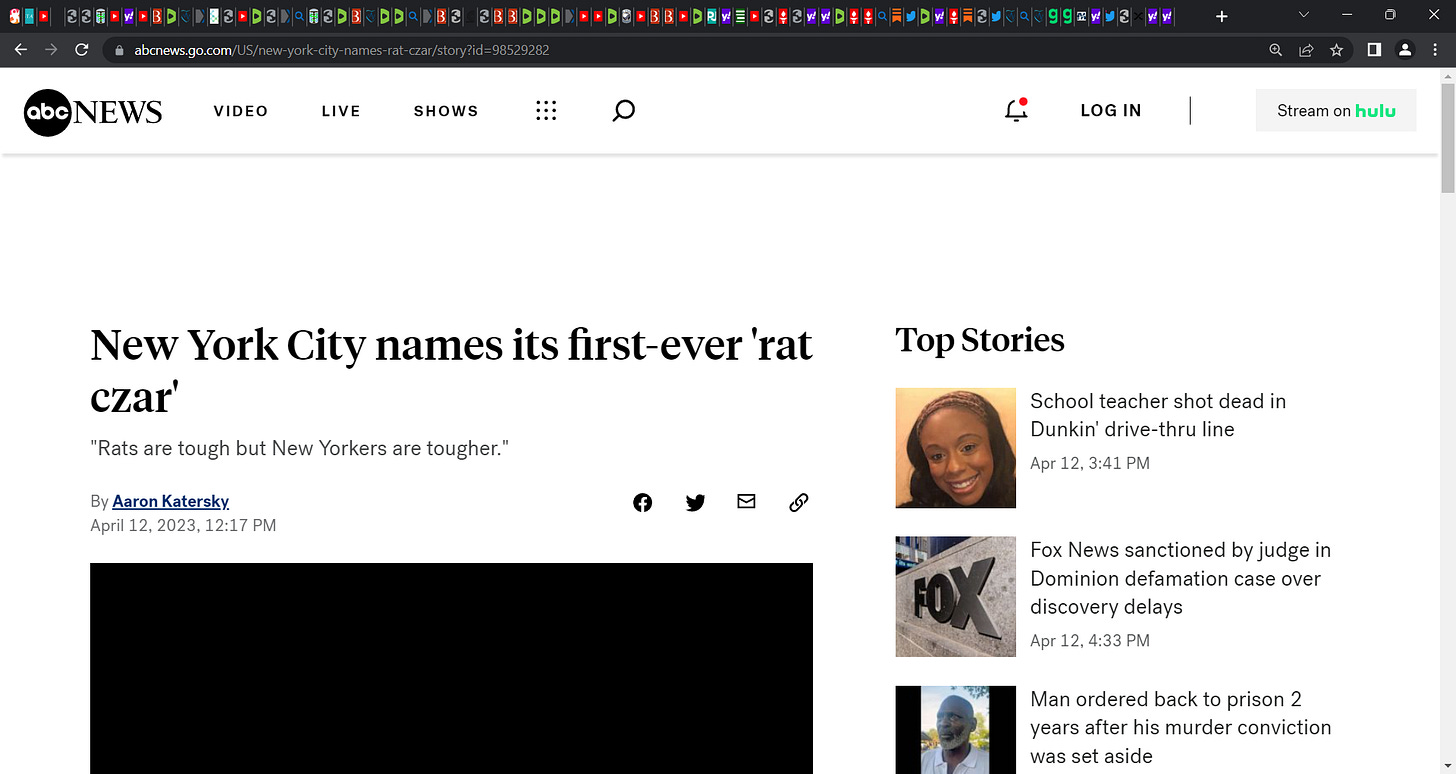Switch to the LIVE section
Screen dimensions: 1456x774
(341, 110)
